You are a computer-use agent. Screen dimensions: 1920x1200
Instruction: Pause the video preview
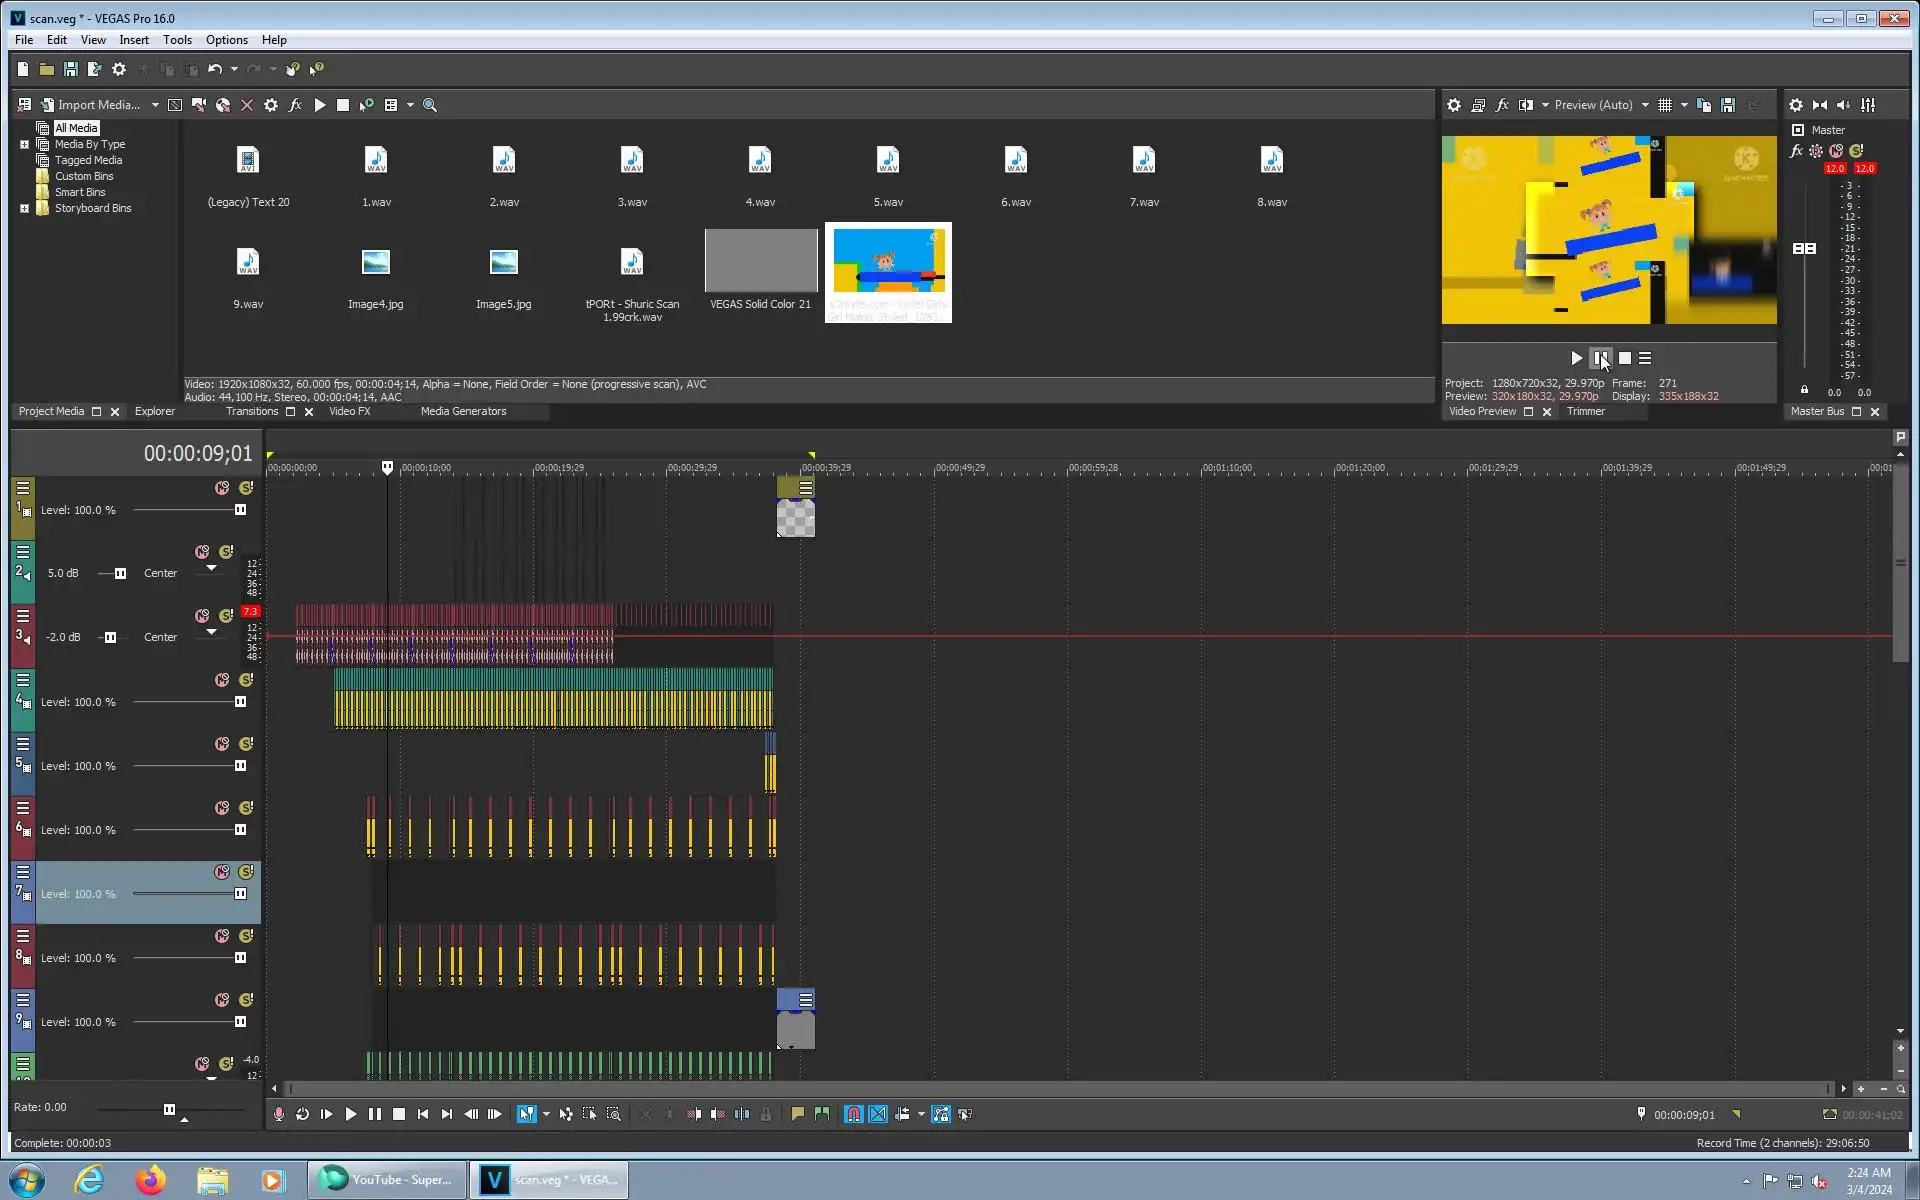pyautogui.click(x=1600, y=358)
